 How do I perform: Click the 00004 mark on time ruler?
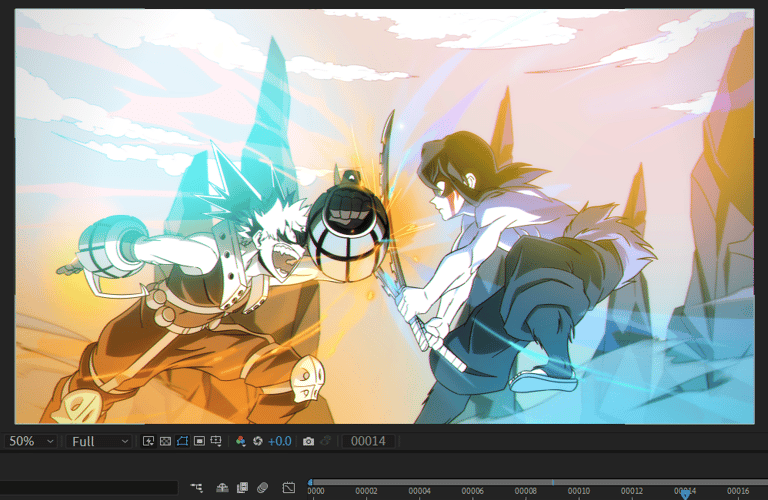click(x=419, y=491)
